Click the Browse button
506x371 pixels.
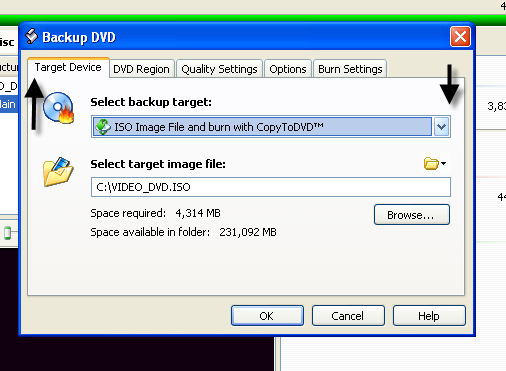[412, 215]
